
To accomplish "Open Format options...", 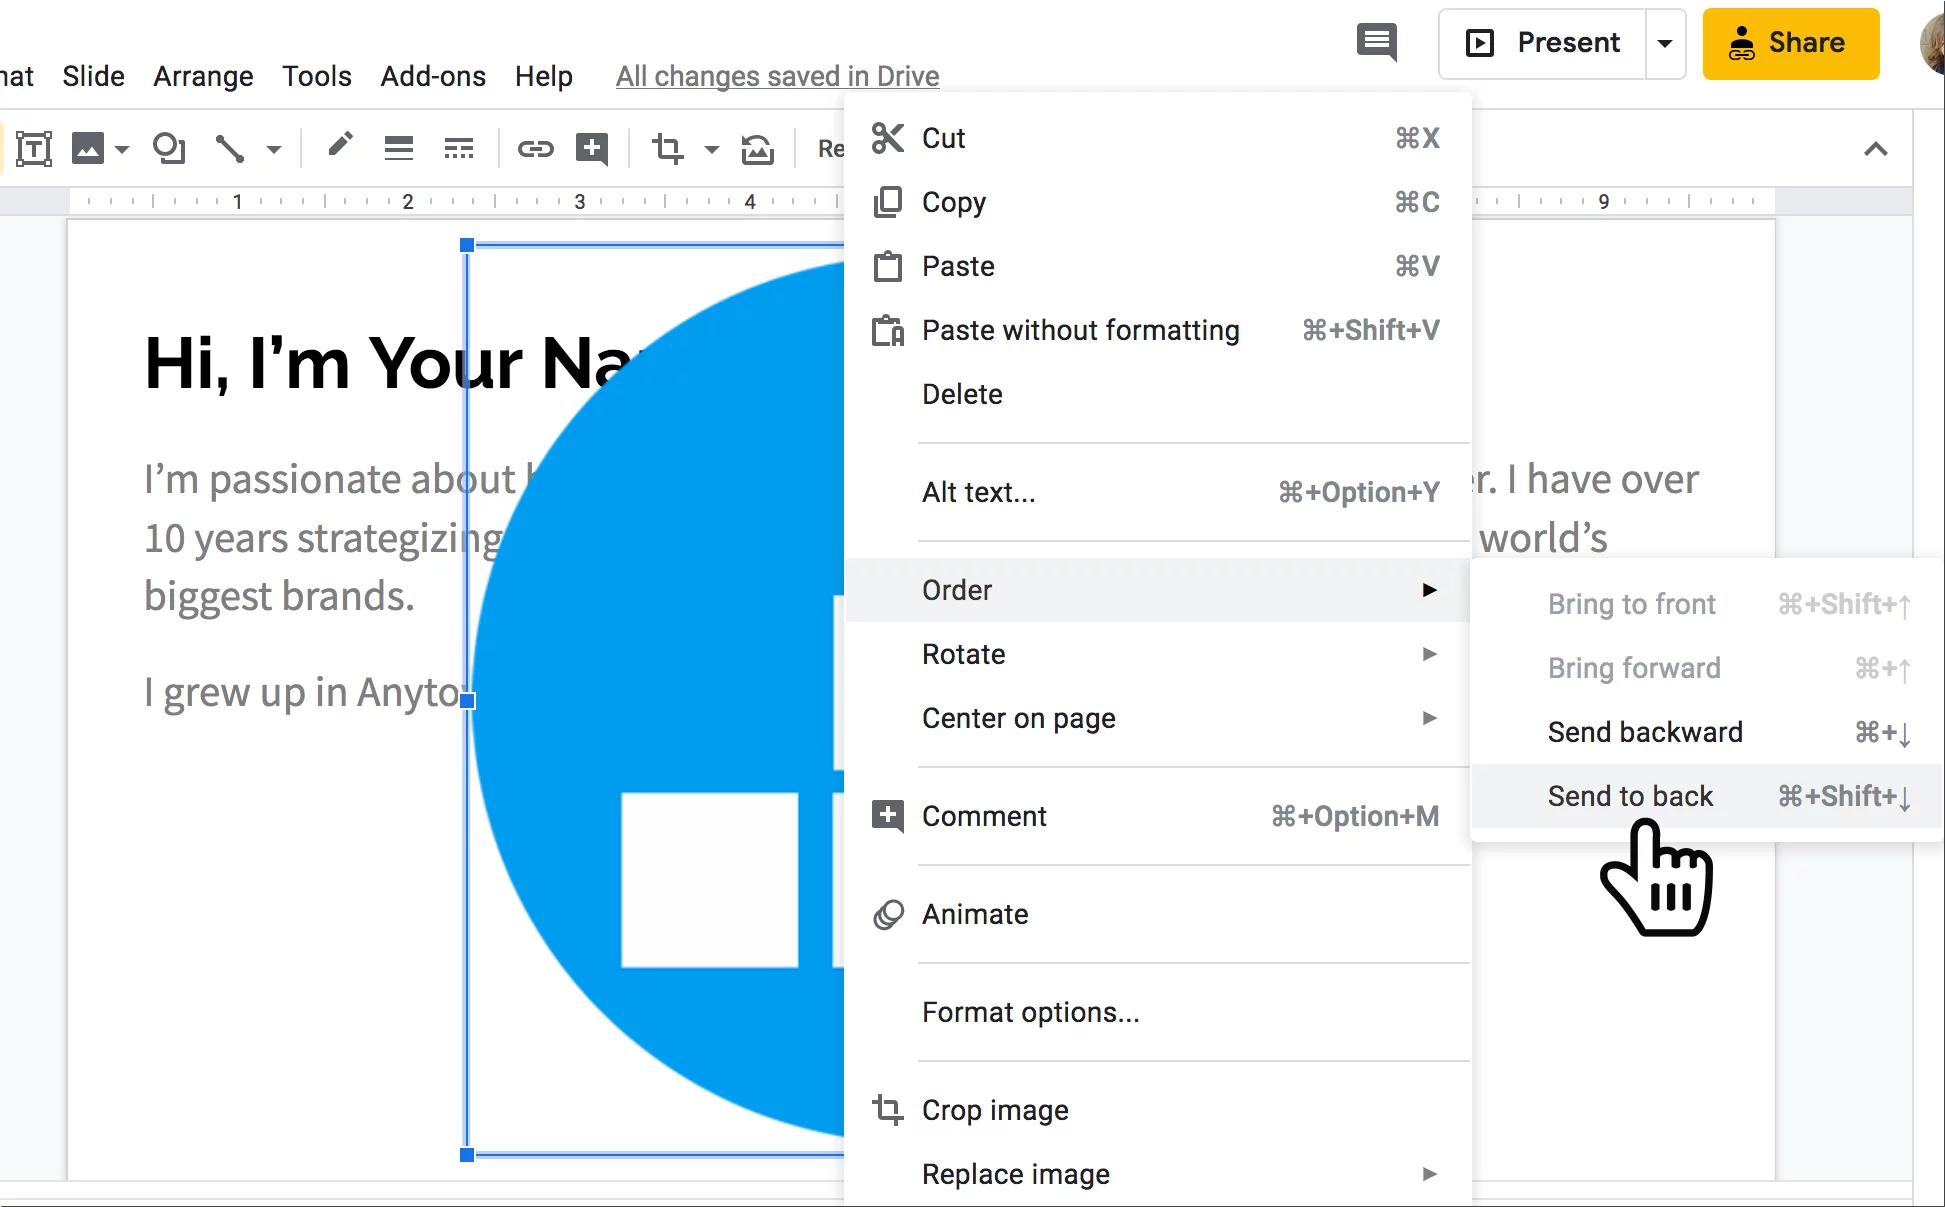I will (1157, 1012).
